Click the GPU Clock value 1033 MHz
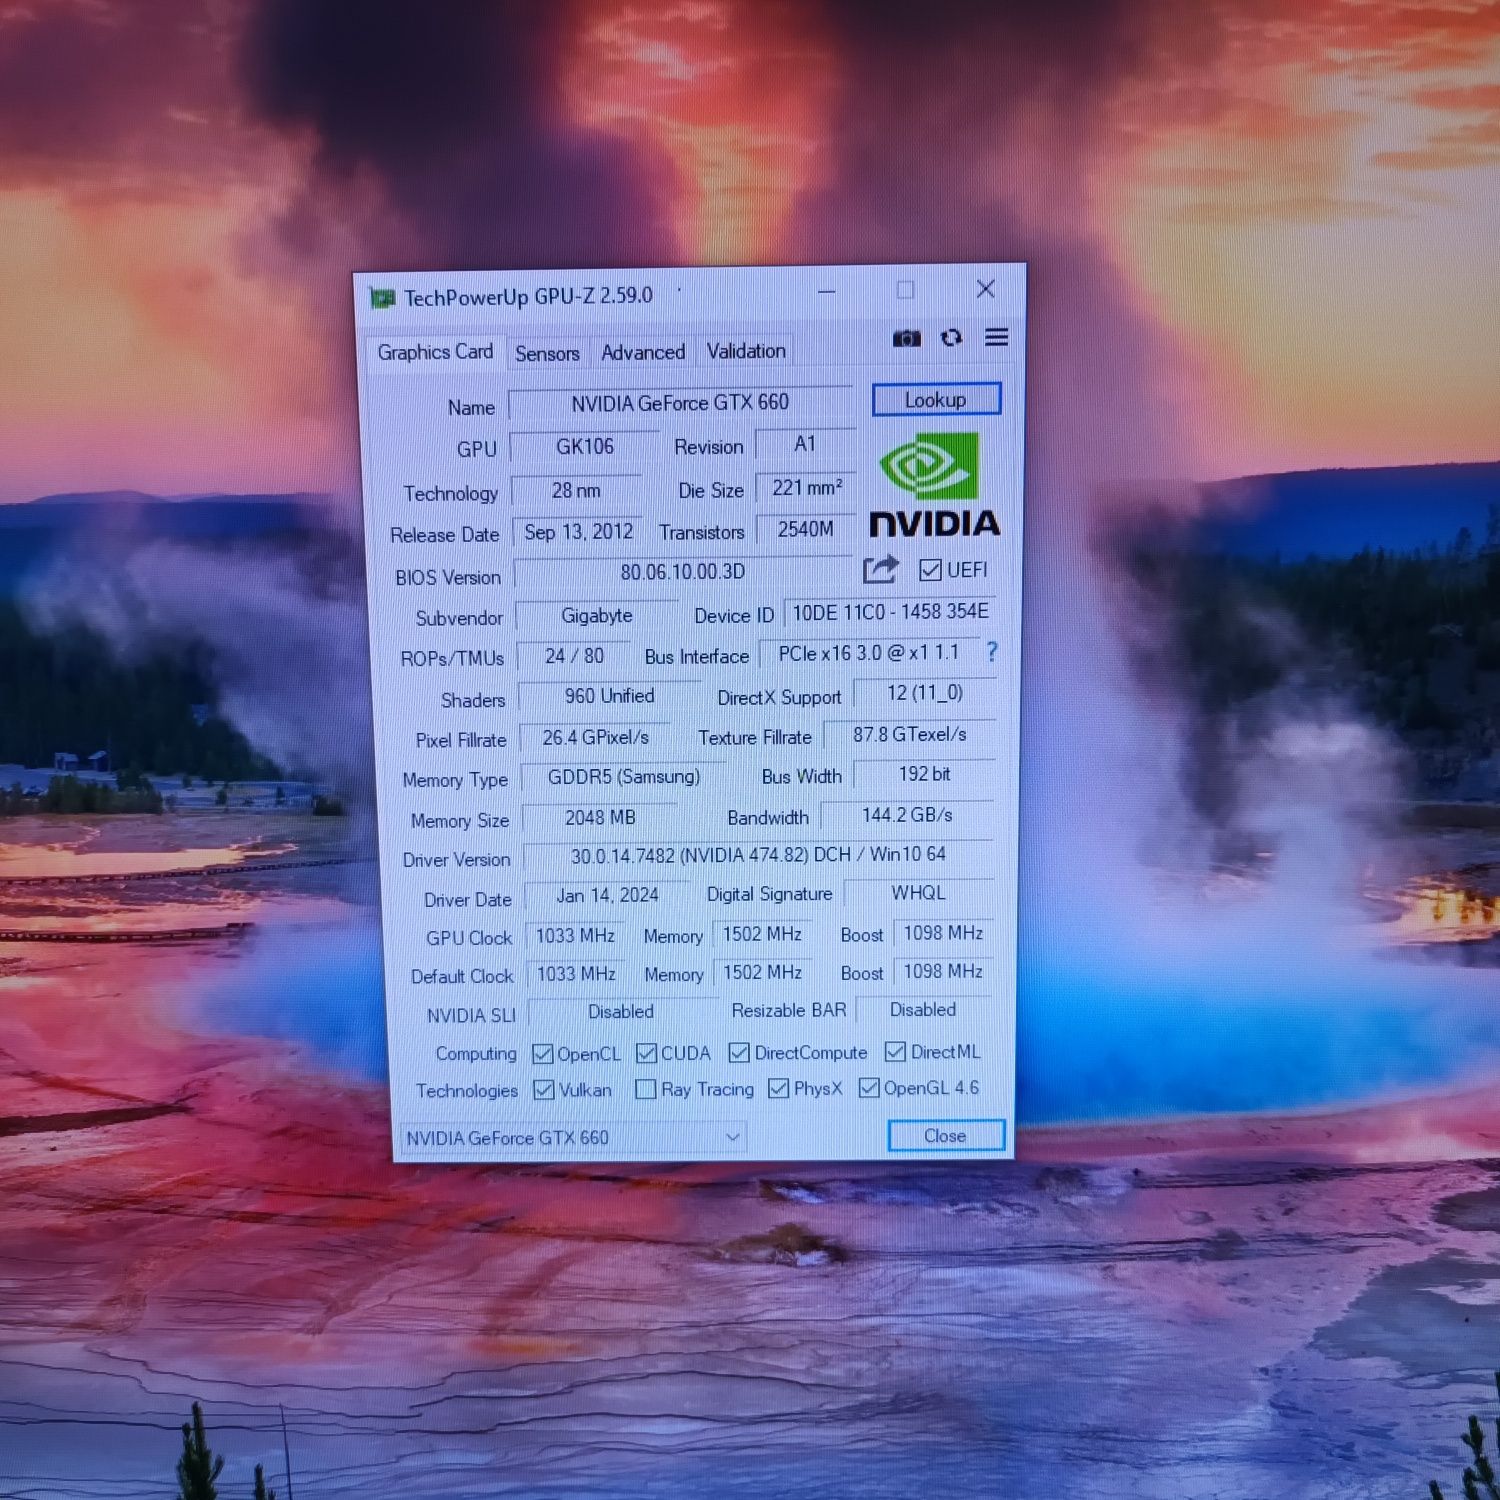This screenshot has height=1500, width=1500. click(x=575, y=936)
